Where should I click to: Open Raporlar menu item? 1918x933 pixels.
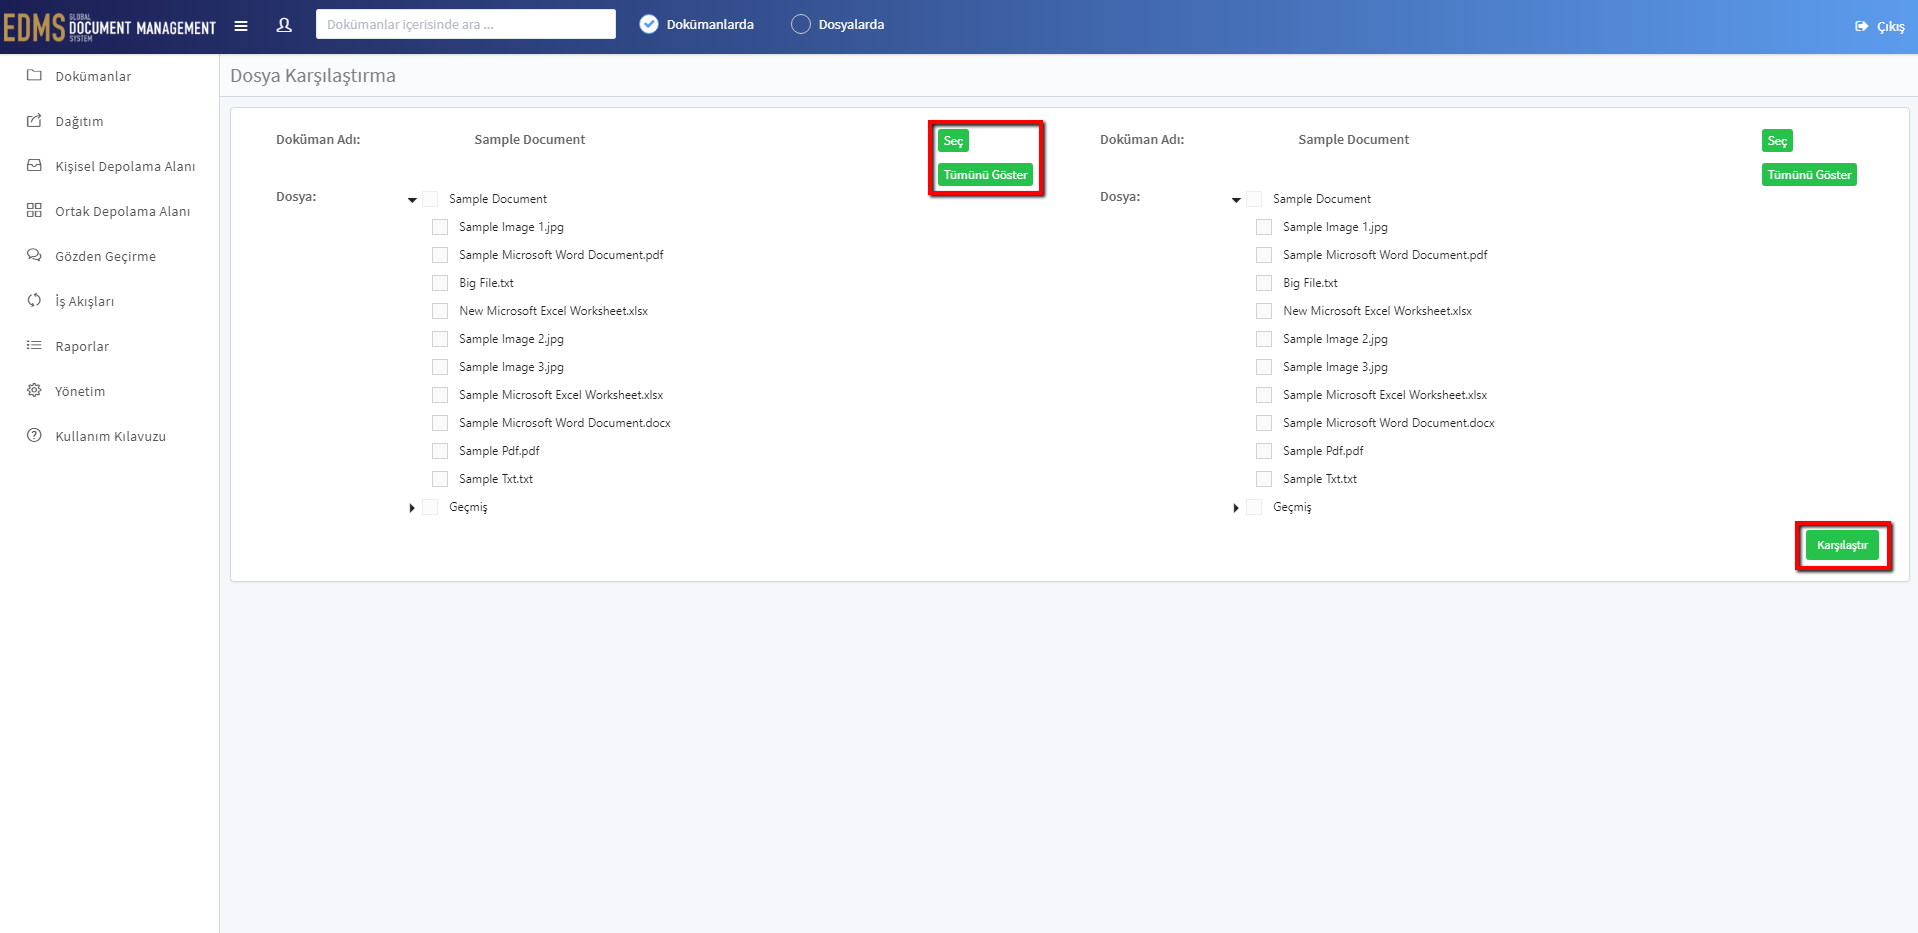click(x=82, y=346)
